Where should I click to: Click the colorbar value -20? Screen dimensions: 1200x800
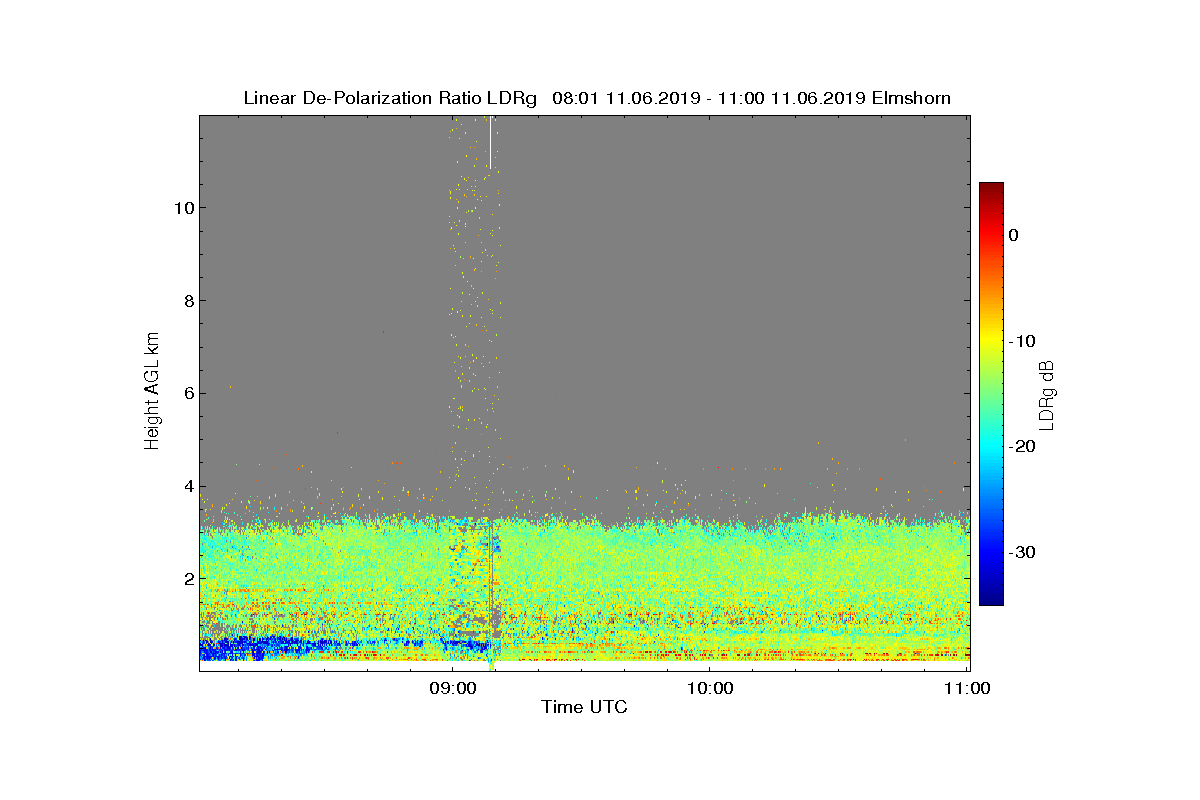[x=1022, y=447]
